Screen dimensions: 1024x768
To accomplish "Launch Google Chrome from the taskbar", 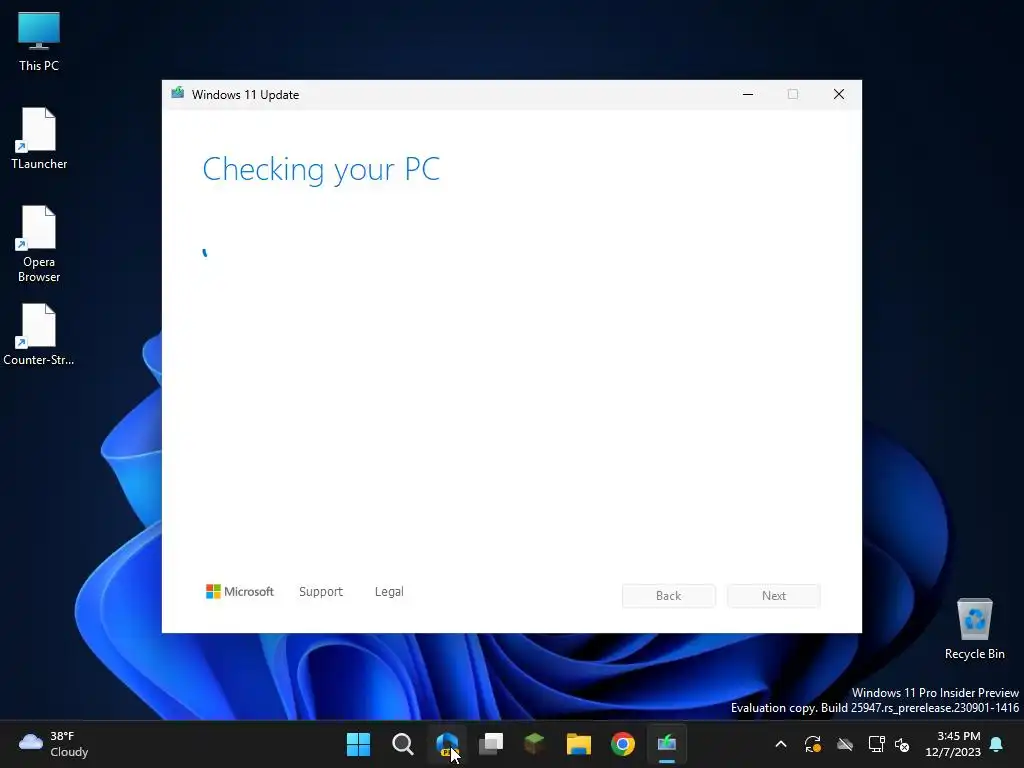I will [622, 744].
